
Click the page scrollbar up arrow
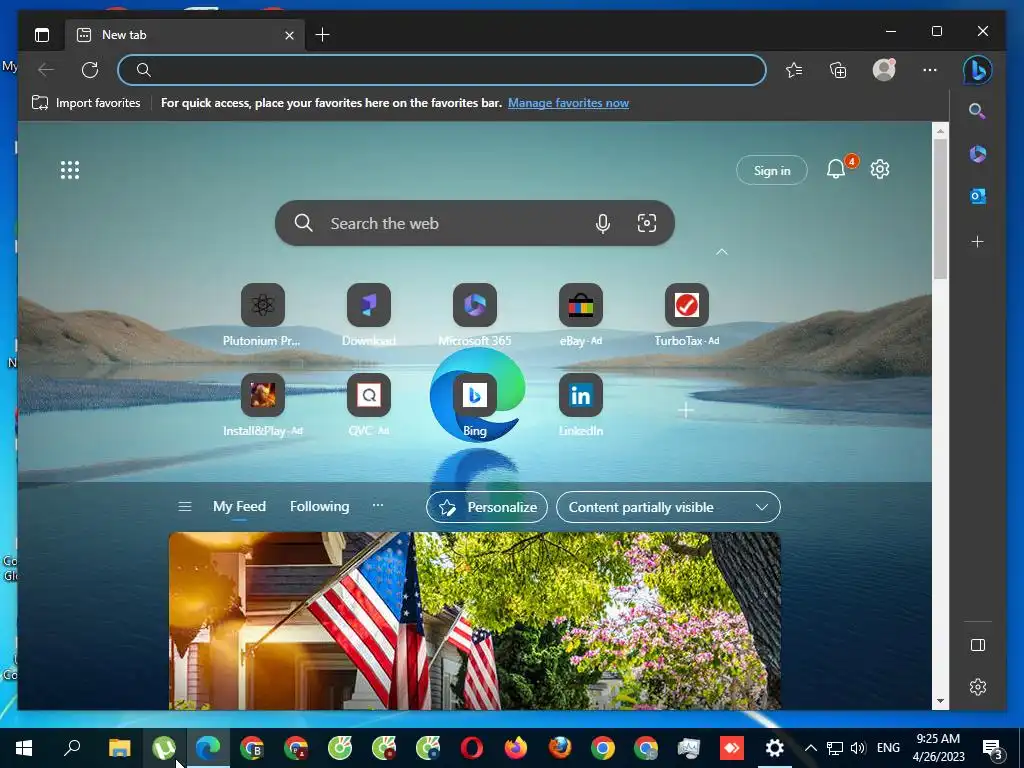[940, 131]
